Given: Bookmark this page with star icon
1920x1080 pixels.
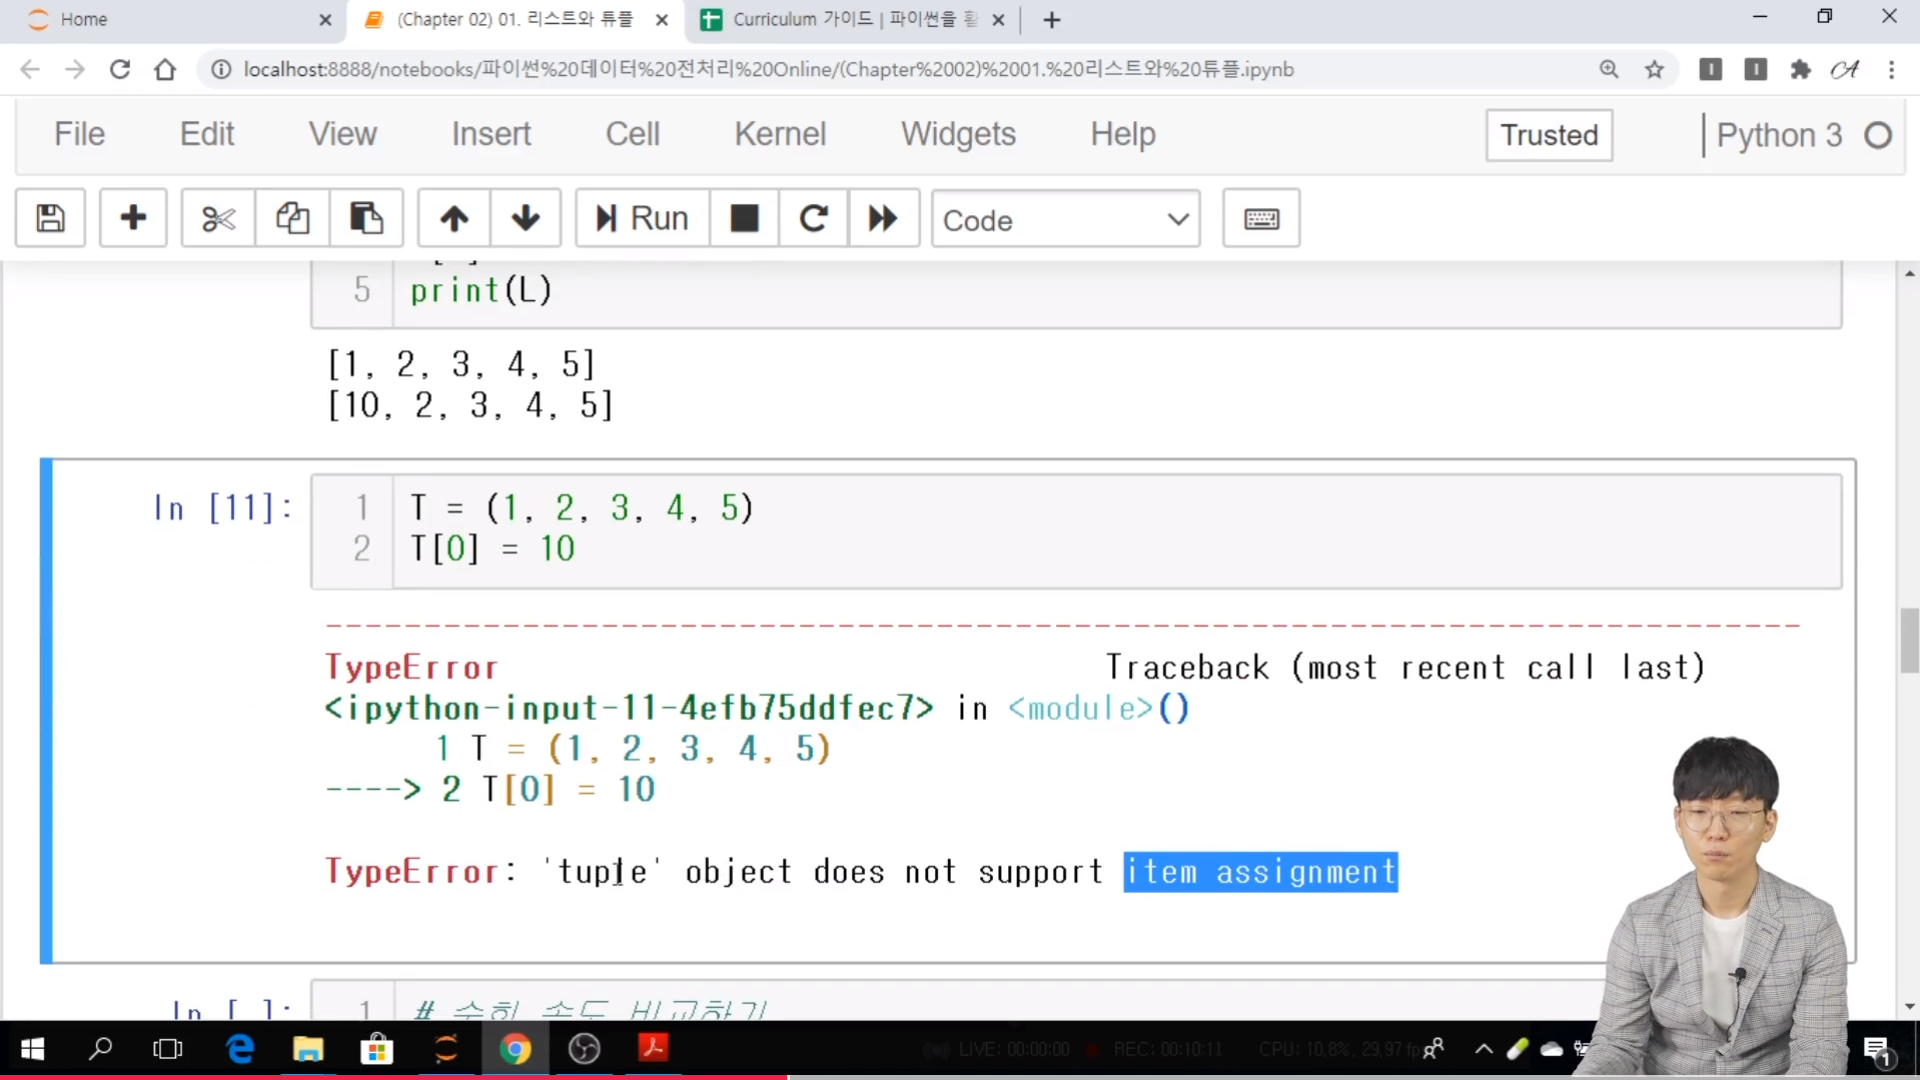Looking at the screenshot, I should 1654,69.
